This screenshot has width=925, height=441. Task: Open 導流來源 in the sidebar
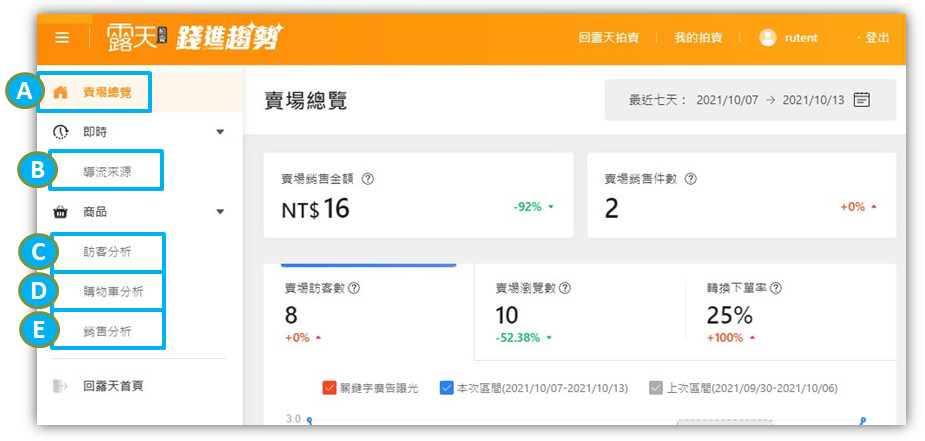pos(107,171)
